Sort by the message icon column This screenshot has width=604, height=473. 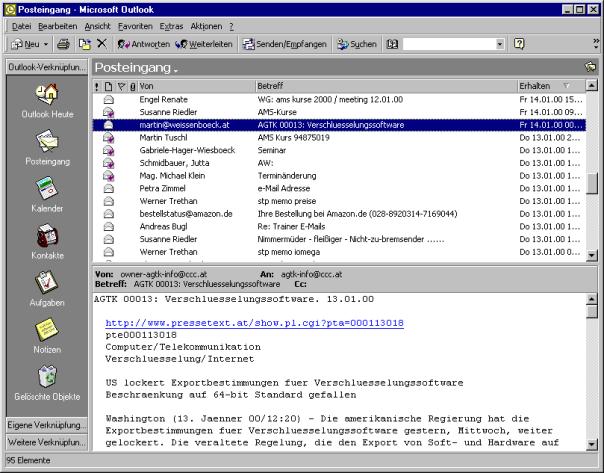(x=109, y=86)
